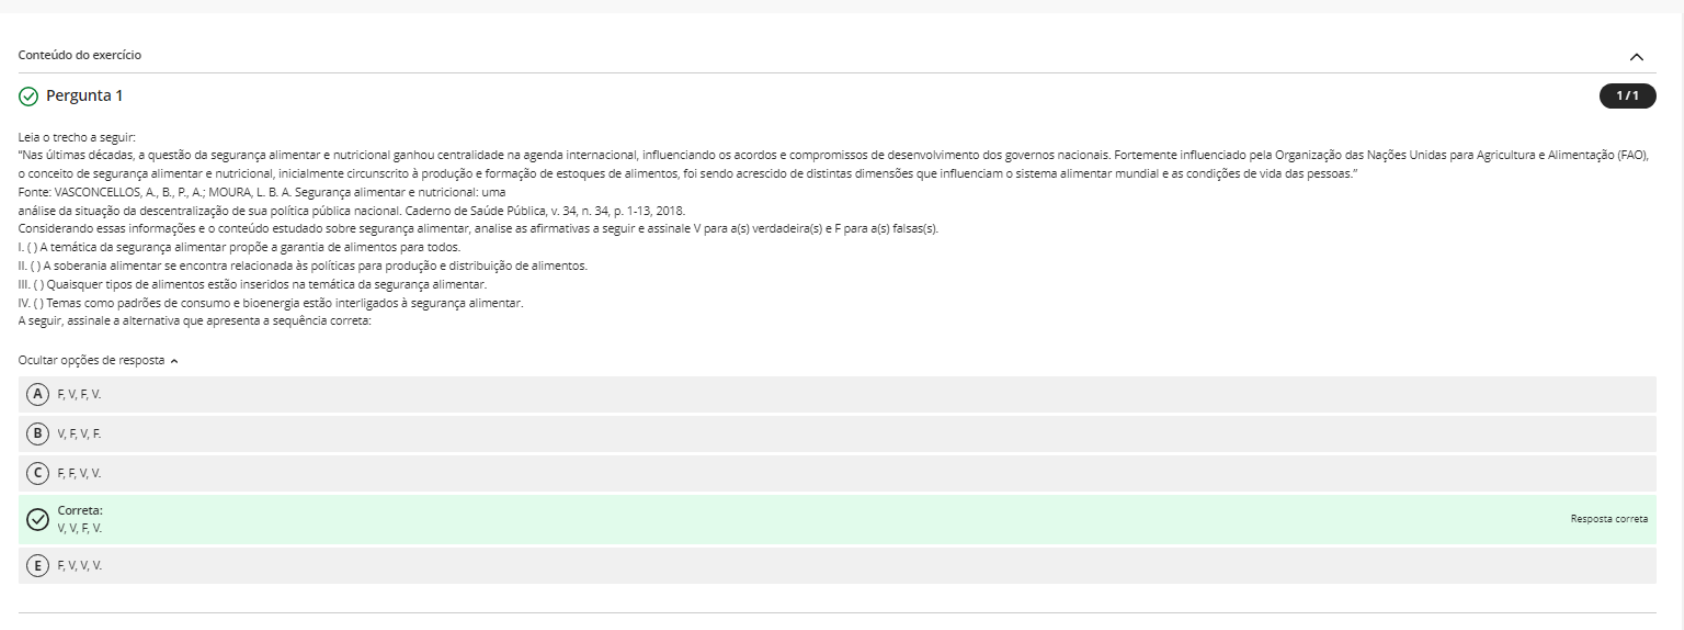This screenshot has width=1684, height=630.
Task: Collapse the Conteúdo do exercício section chevron
Action: click(x=1636, y=57)
